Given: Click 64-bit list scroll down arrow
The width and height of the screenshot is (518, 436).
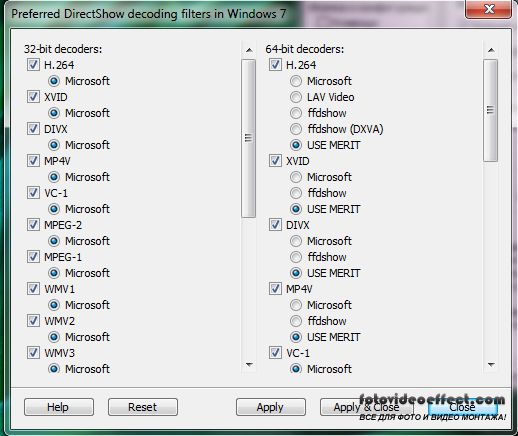Looking at the screenshot, I should [491, 365].
